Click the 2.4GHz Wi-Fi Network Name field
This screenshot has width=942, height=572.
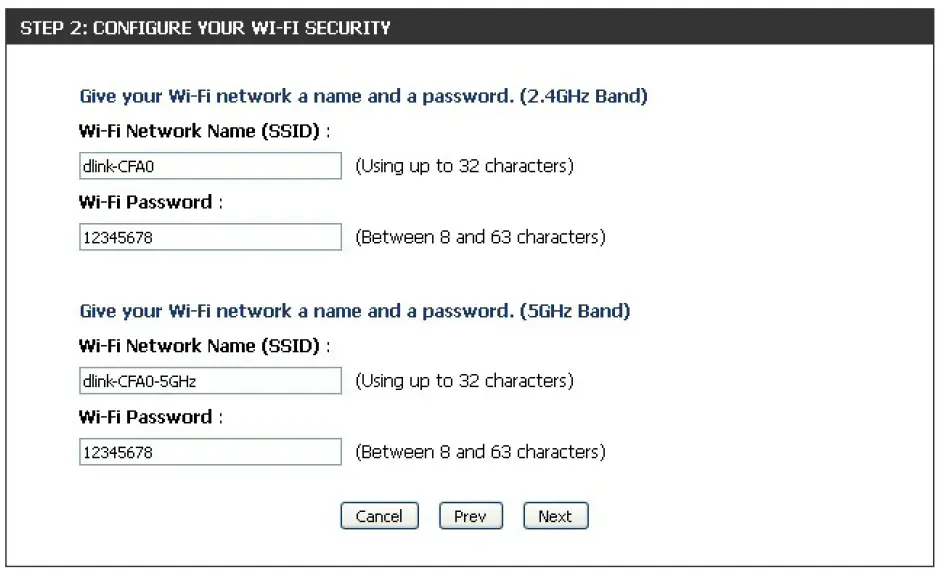[x=210, y=166]
